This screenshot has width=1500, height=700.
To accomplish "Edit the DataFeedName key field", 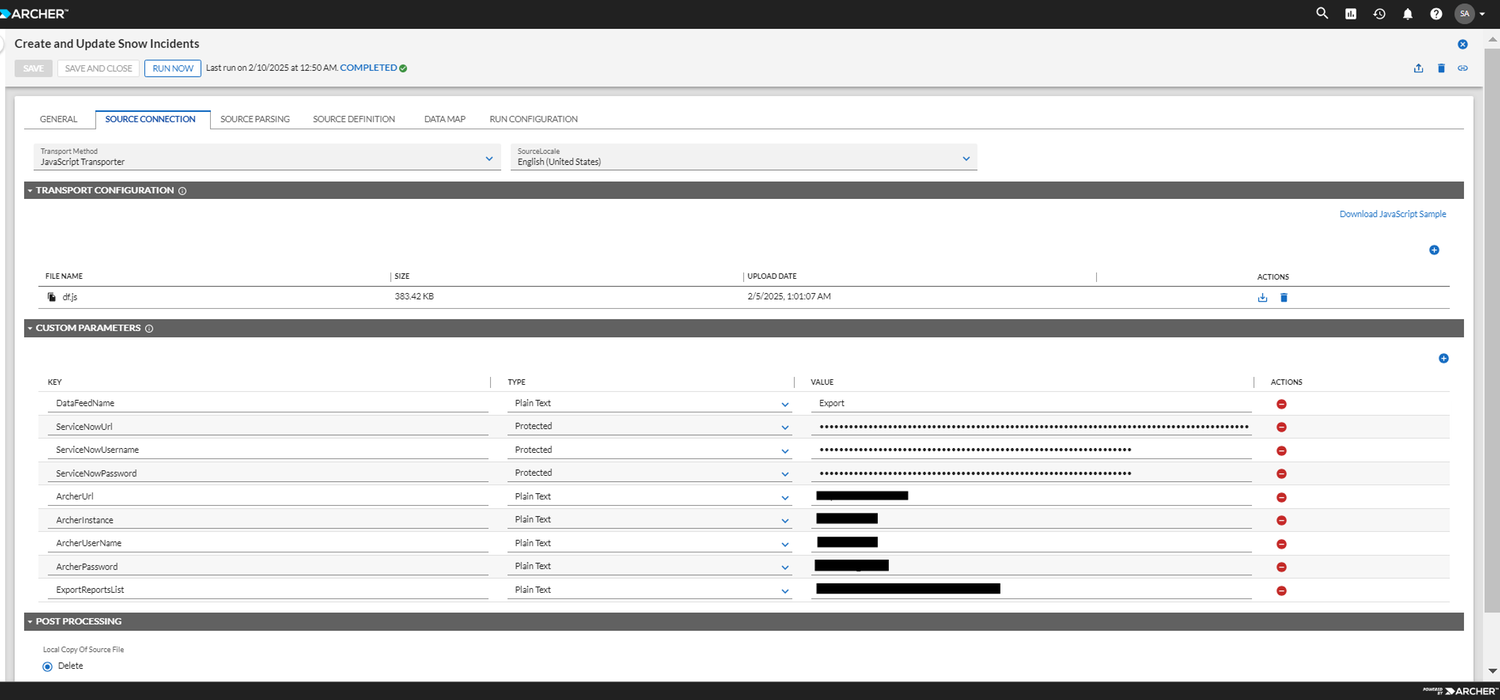I will [268, 403].
